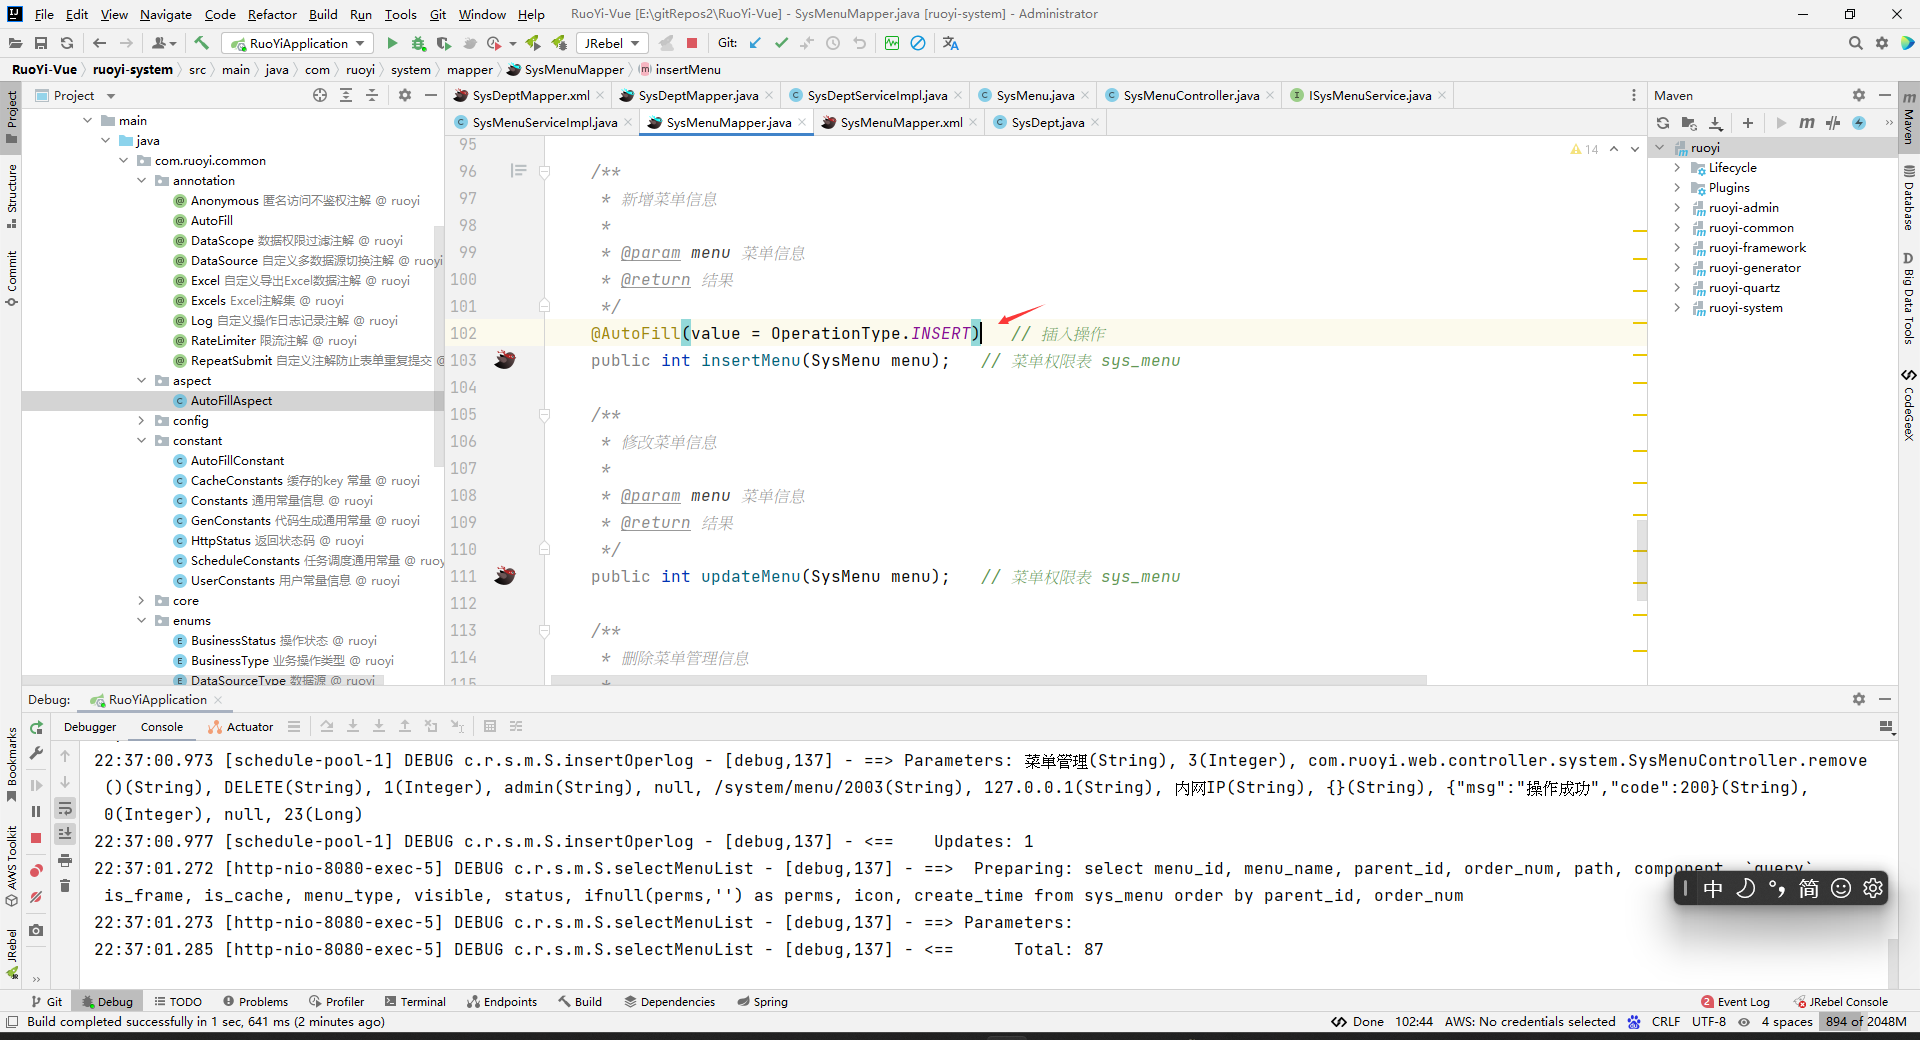This screenshot has width=1920, height=1040.
Task: Collapse all in the Project panel
Action: (372, 95)
